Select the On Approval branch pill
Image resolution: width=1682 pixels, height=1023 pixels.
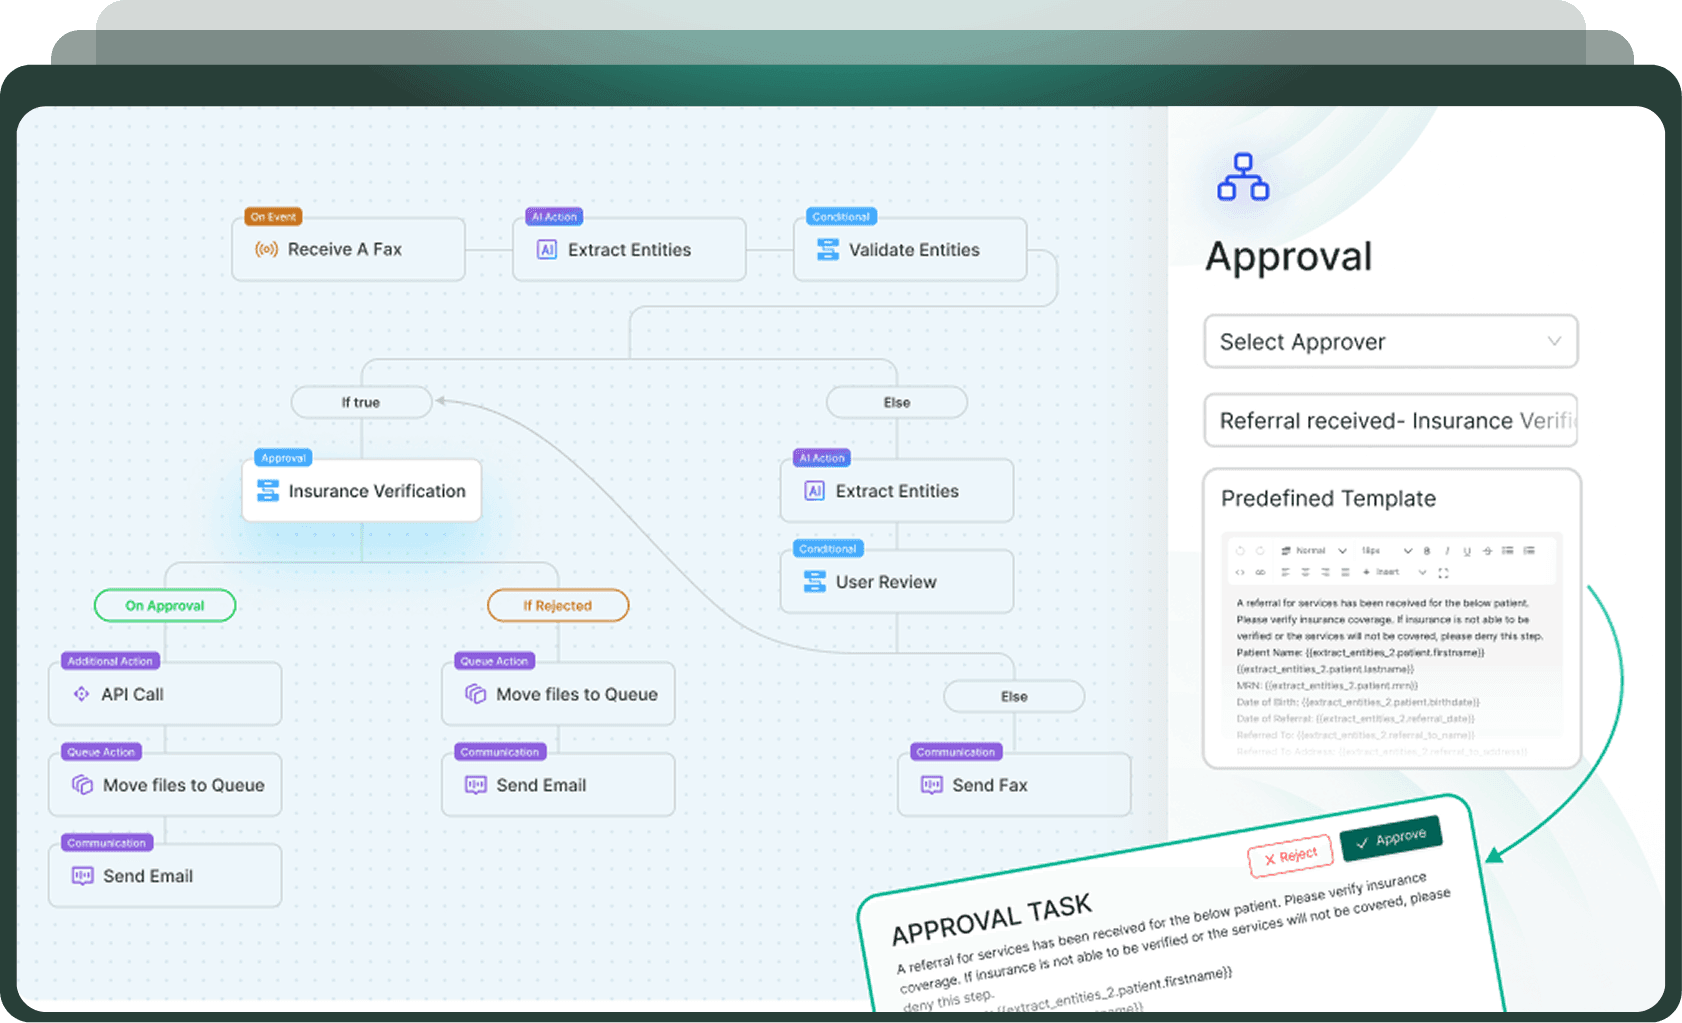(165, 605)
